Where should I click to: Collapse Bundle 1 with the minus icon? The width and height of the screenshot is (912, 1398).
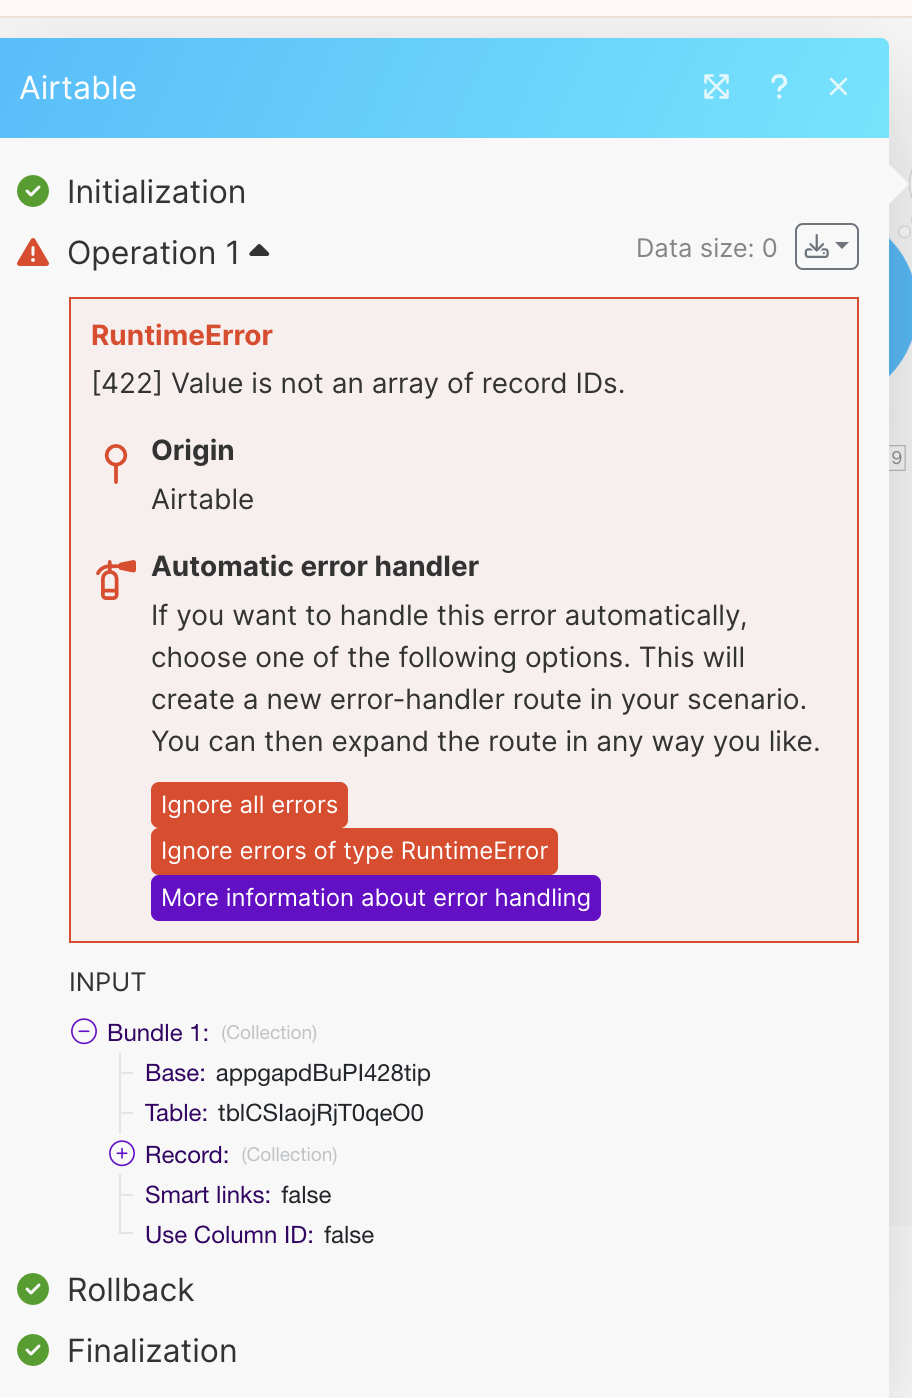84,1032
